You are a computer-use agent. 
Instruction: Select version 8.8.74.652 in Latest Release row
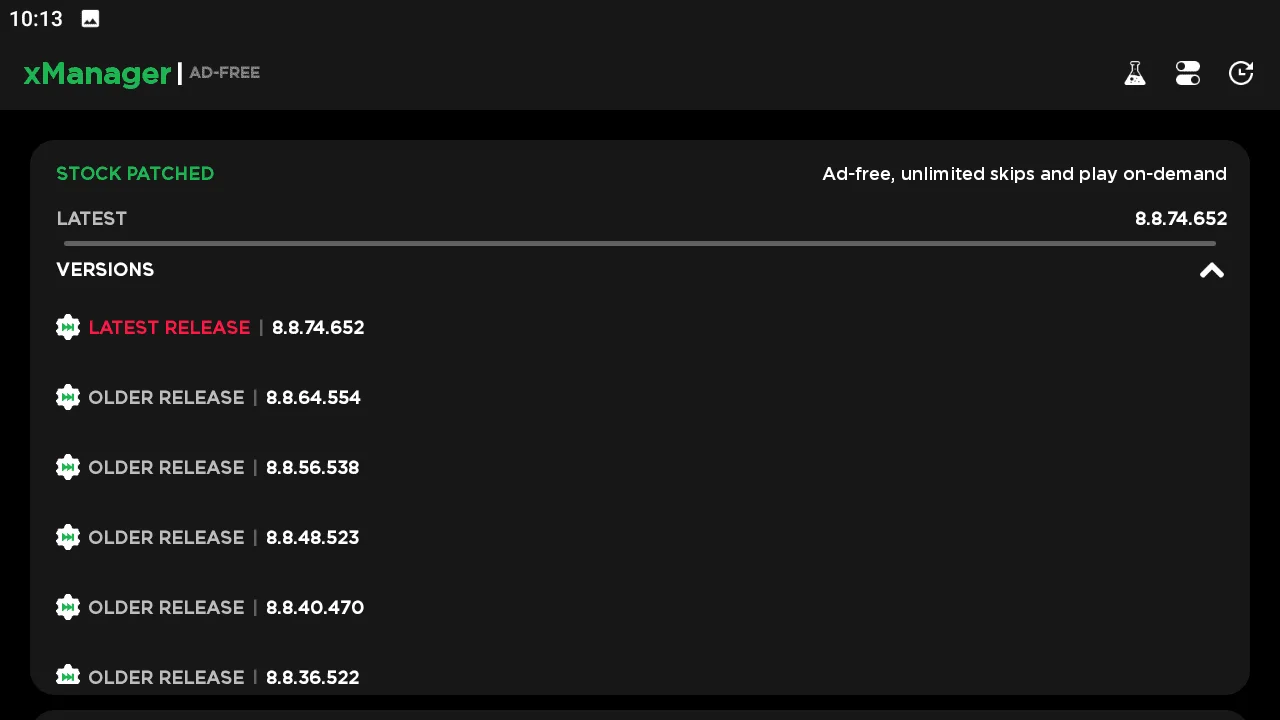[318, 328]
